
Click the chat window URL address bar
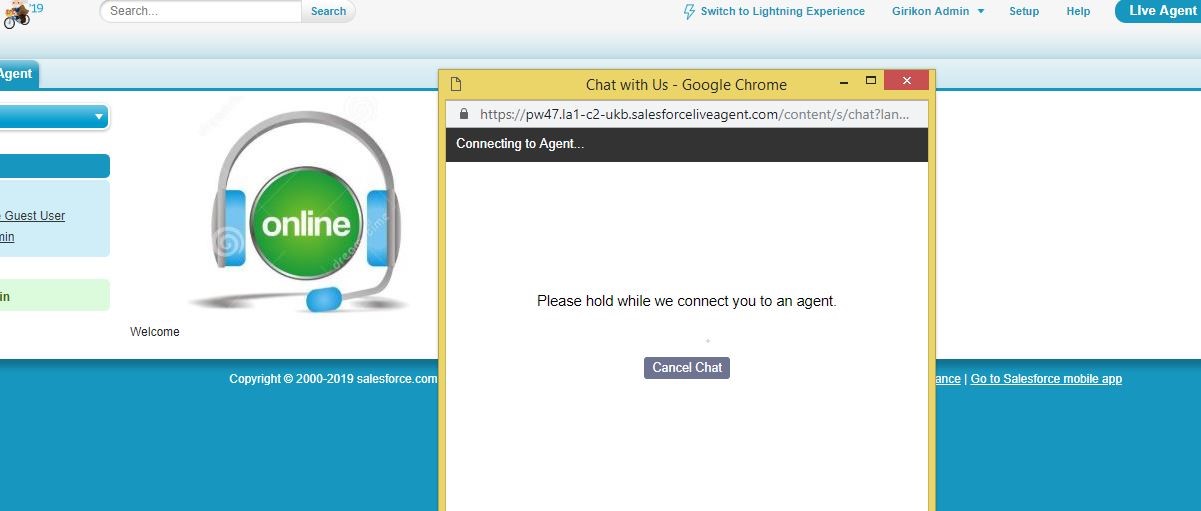[687, 114]
